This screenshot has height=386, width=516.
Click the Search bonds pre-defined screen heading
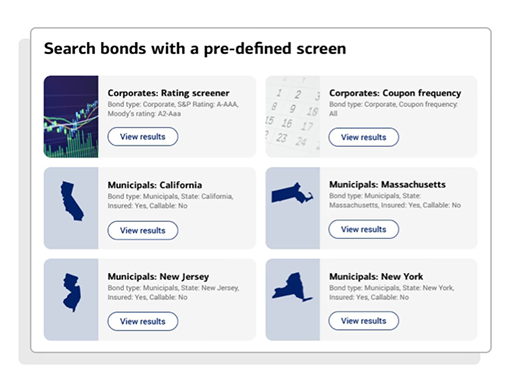click(x=195, y=49)
